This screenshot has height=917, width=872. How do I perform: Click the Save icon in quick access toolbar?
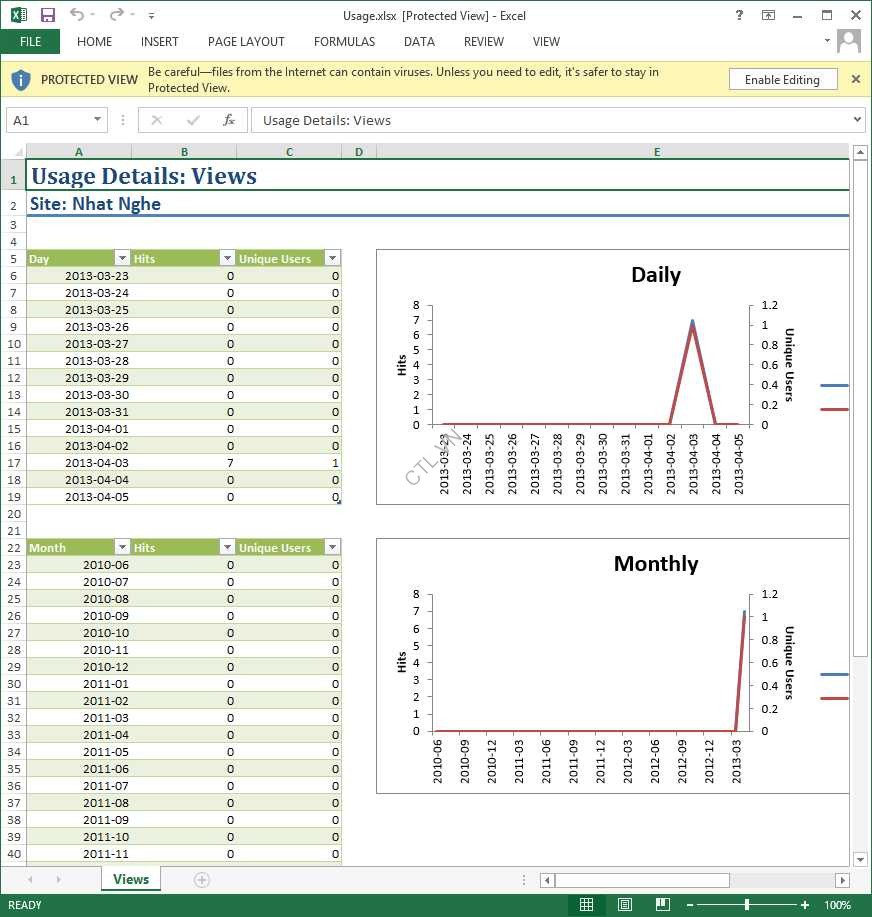tap(47, 15)
